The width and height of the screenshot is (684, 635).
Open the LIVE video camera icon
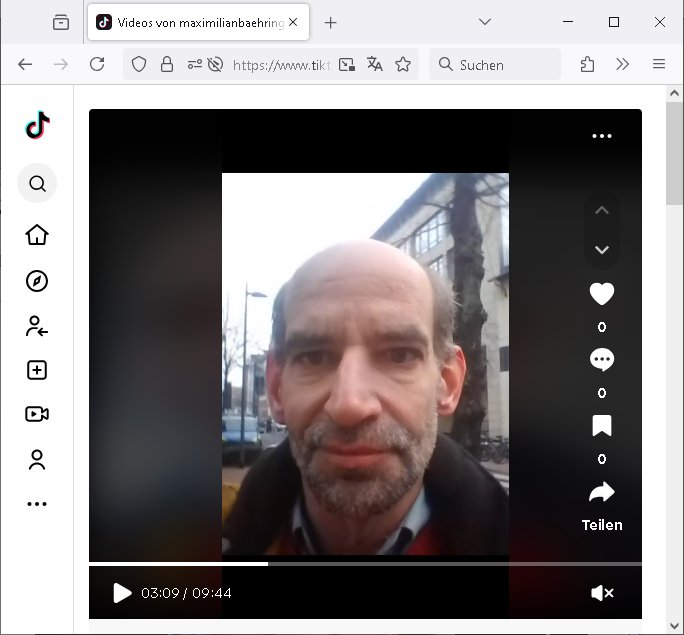click(x=37, y=414)
